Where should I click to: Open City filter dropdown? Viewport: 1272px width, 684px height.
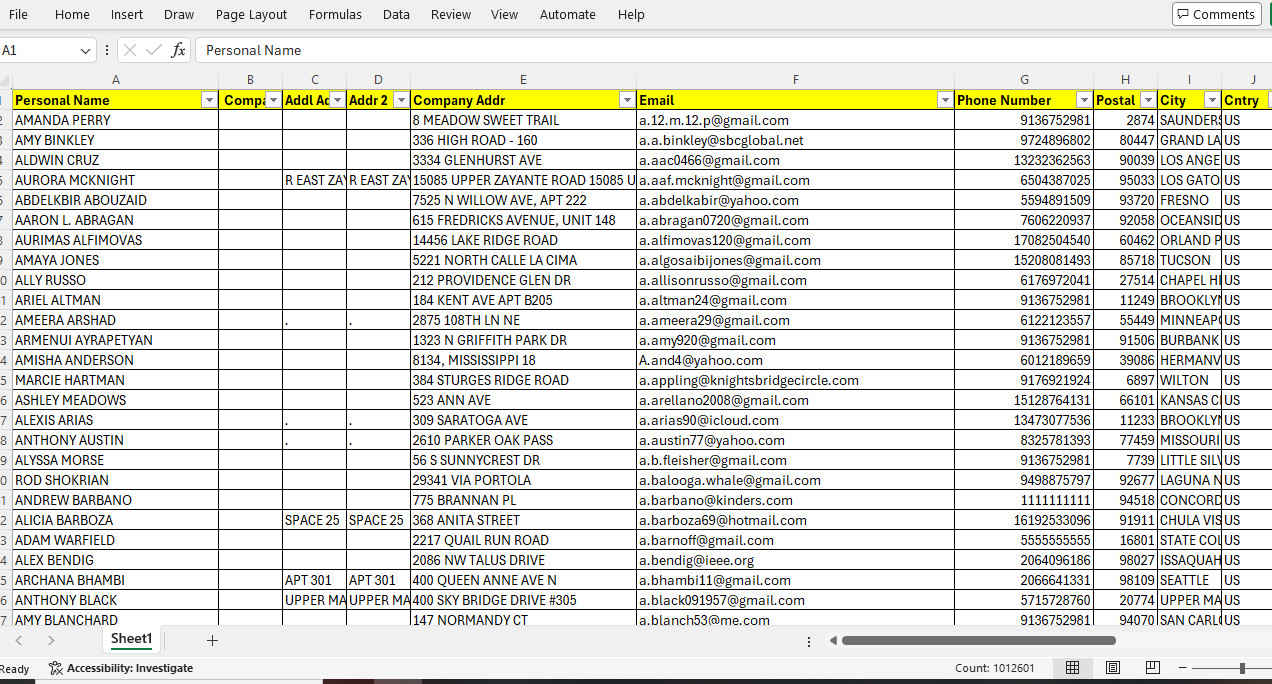coord(1212,100)
